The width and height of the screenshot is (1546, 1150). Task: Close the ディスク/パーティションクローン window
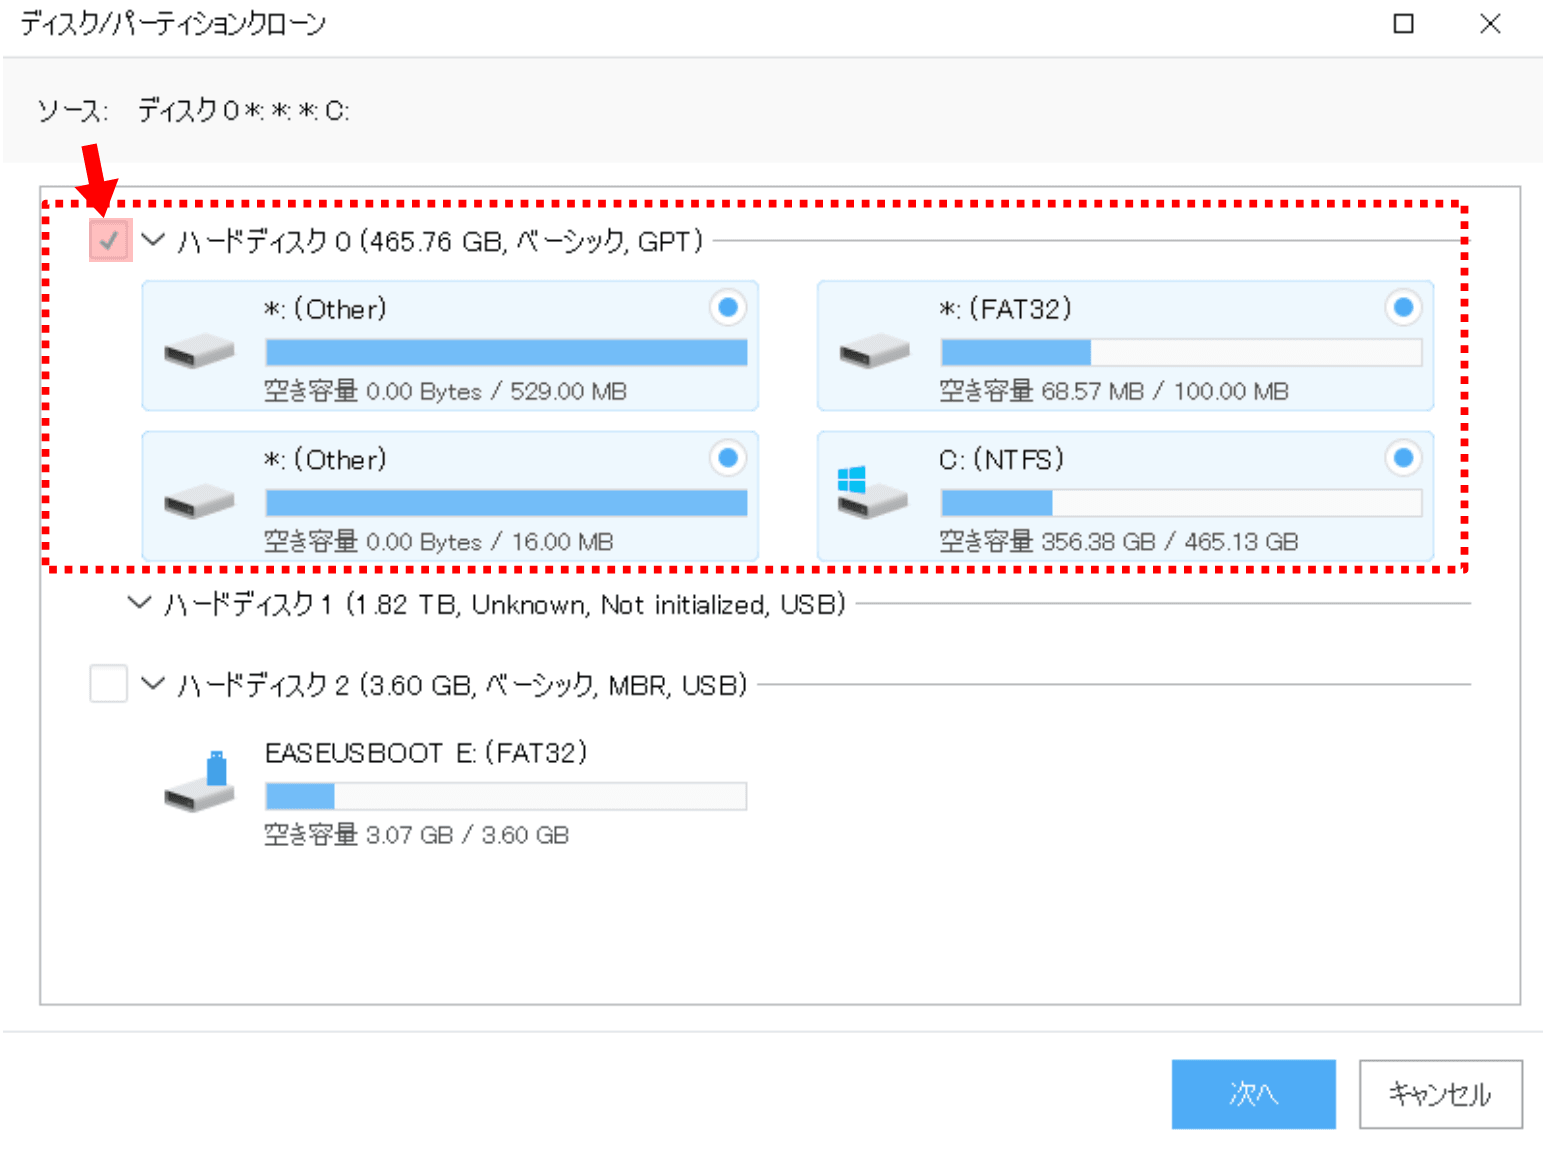pyautogui.click(x=1490, y=24)
